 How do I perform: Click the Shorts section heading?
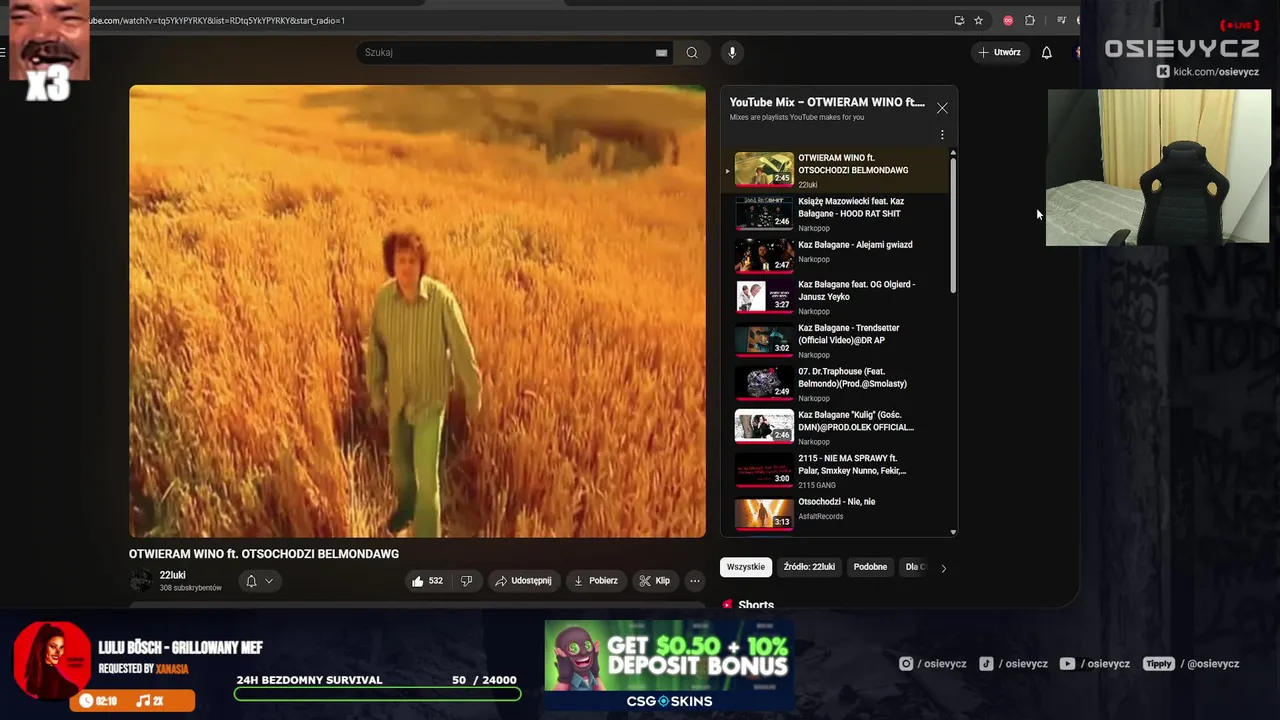[756, 605]
